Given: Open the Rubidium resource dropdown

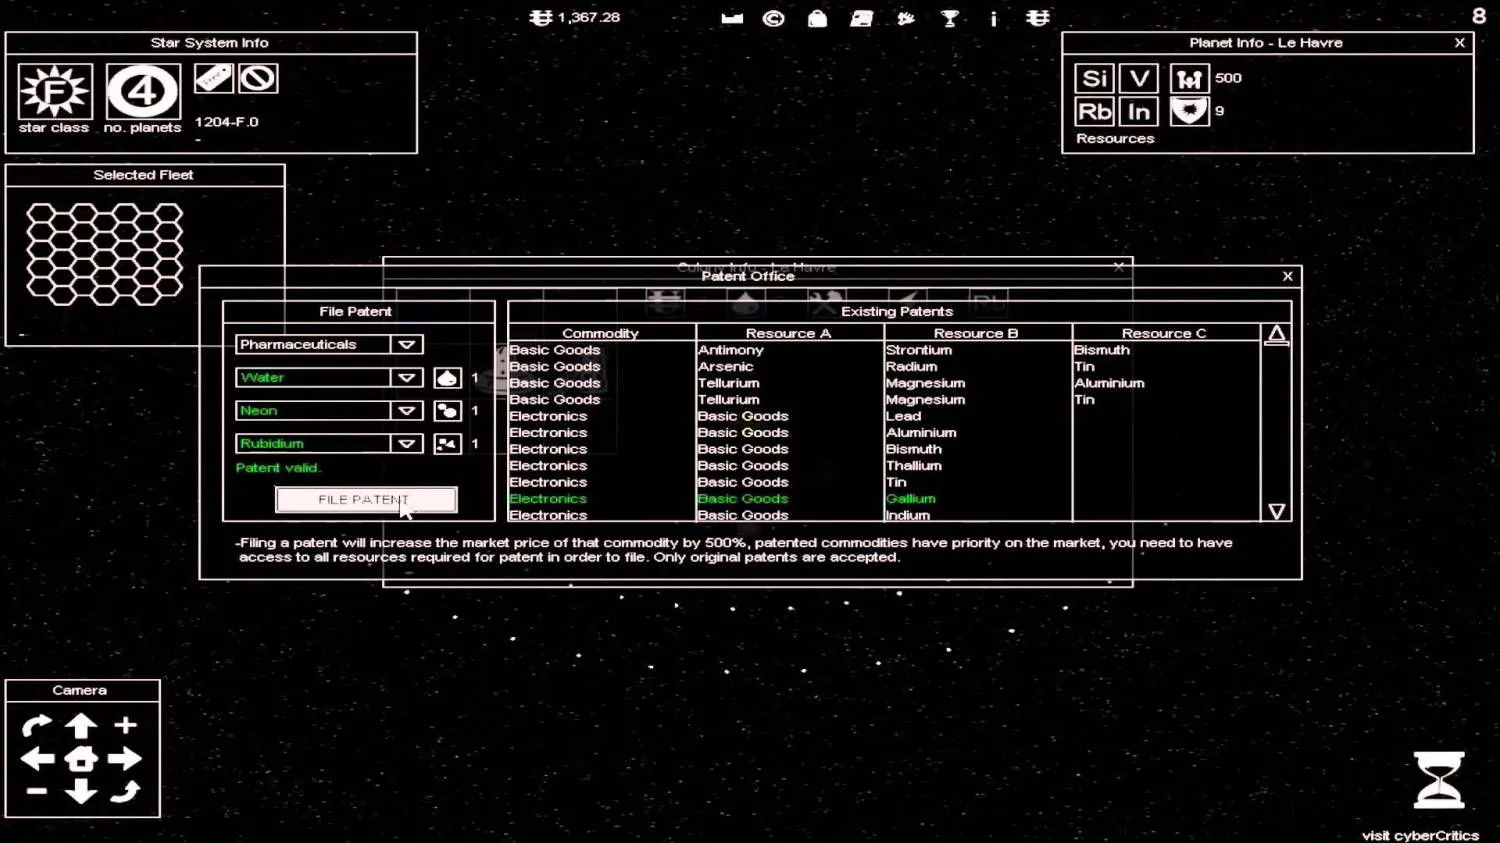Looking at the screenshot, I should pyautogui.click(x=406, y=443).
